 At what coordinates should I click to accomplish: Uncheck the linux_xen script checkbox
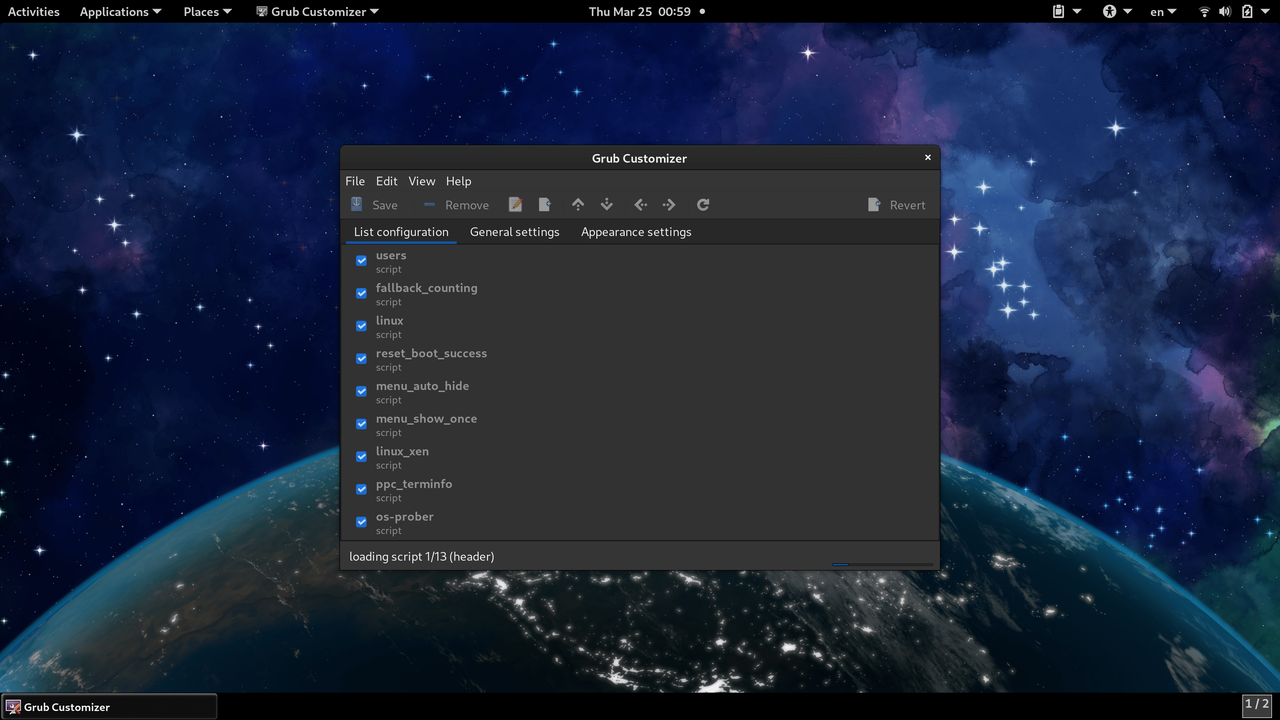click(x=362, y=456)
